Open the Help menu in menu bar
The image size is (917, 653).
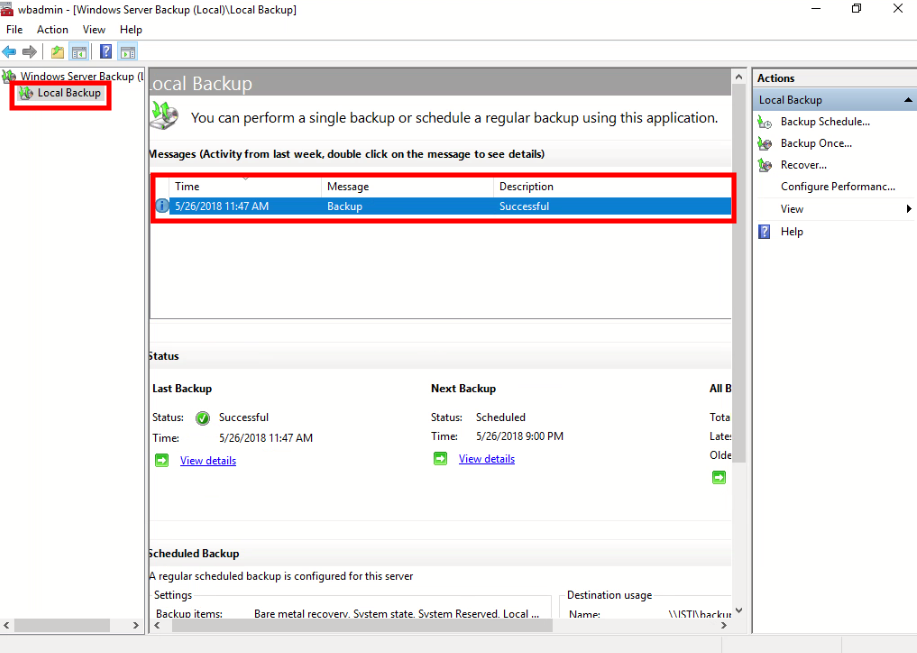click(131, 29)
